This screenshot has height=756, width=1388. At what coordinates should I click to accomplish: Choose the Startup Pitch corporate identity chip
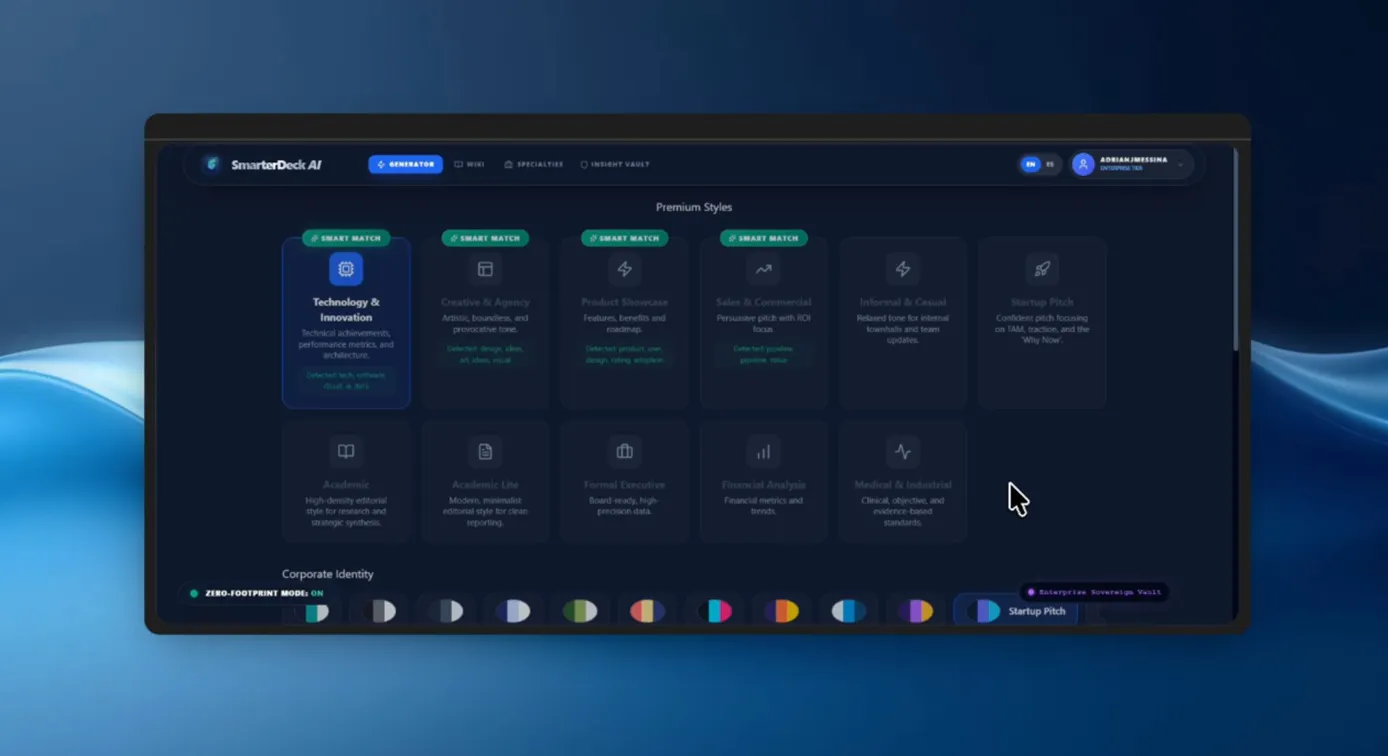pyautogui.click(x=1016, y=611)
